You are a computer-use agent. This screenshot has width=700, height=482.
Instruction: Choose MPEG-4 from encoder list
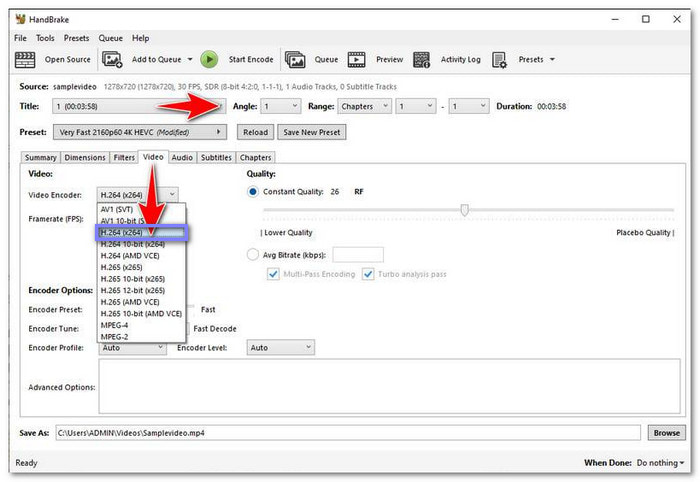(x=141, y=325)
